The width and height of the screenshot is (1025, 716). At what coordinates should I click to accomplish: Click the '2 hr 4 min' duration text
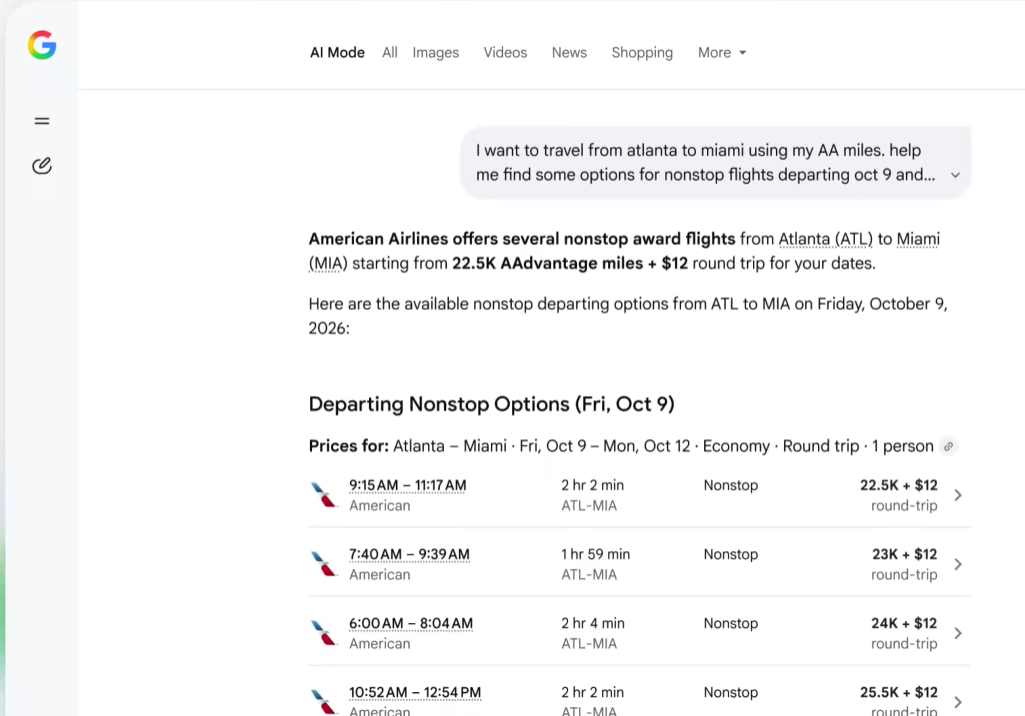593,623
